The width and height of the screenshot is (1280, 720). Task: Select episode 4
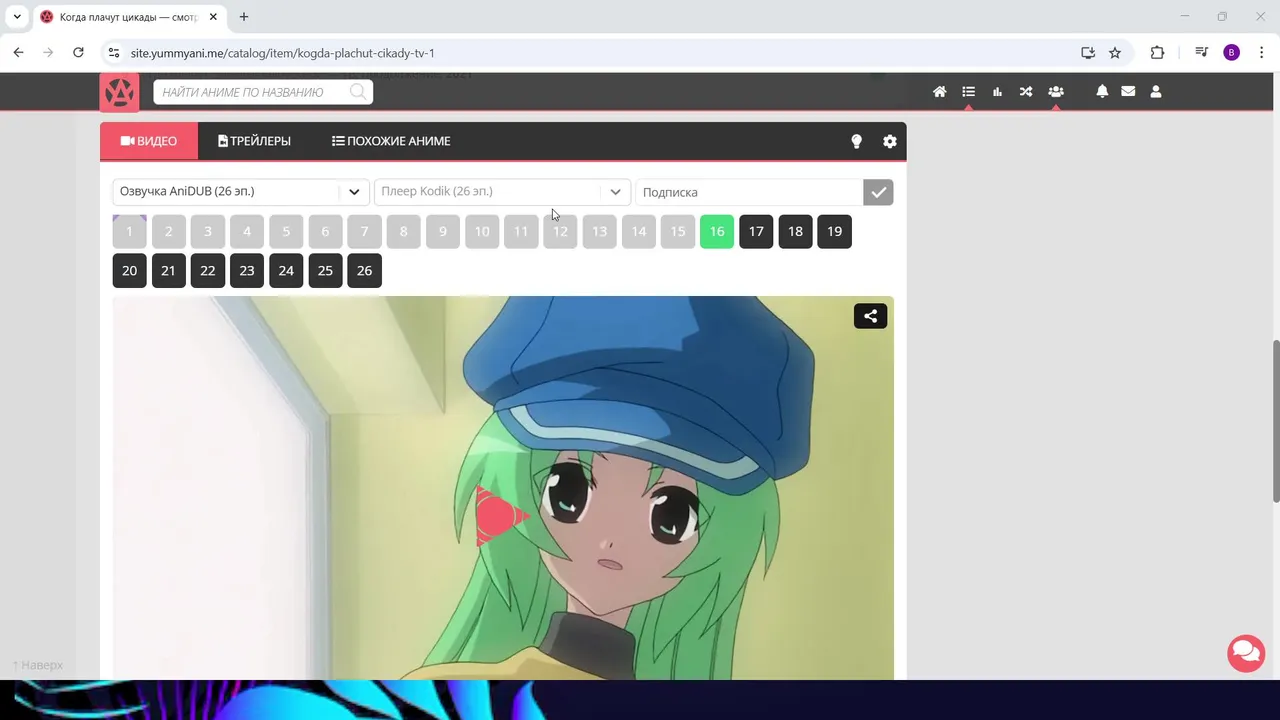click(x=247, y=231)
